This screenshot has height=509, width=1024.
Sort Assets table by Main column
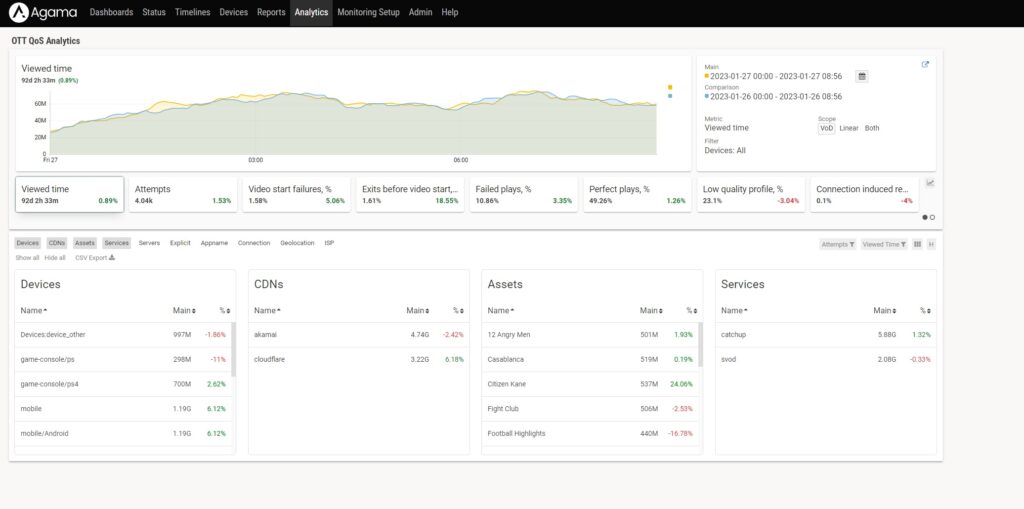pyautogui.click(x=649, y=311)
